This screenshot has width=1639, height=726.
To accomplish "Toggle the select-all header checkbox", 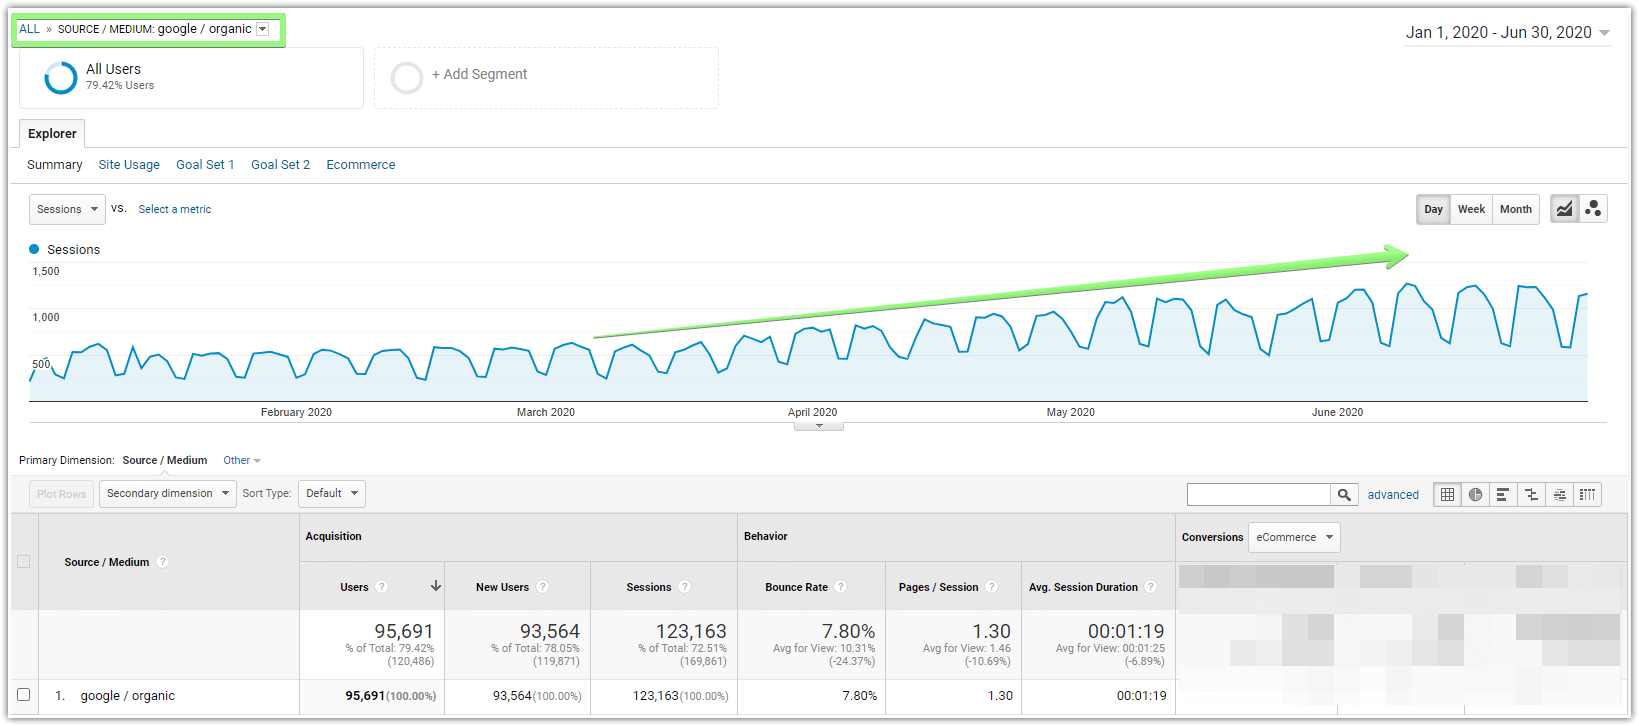I will click(24, 562).
